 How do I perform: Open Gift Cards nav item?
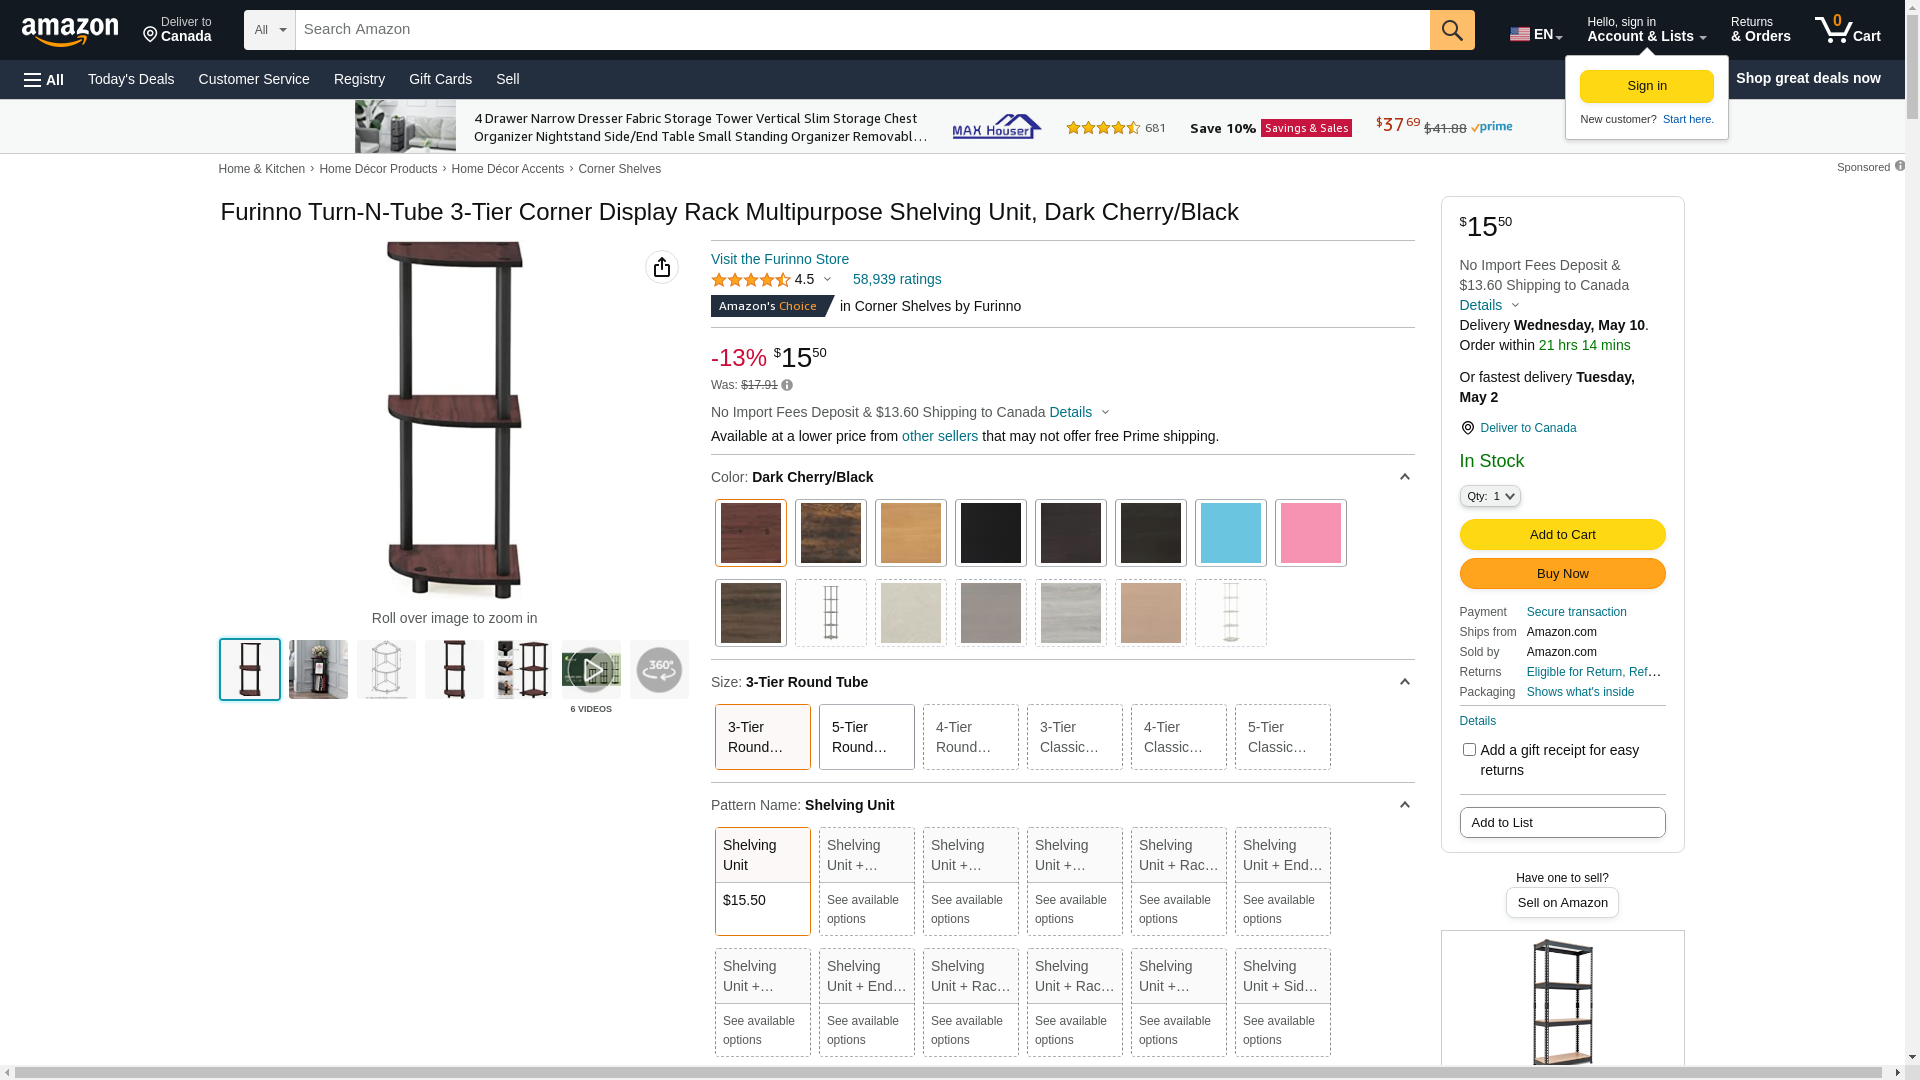[x=440, y=79]
